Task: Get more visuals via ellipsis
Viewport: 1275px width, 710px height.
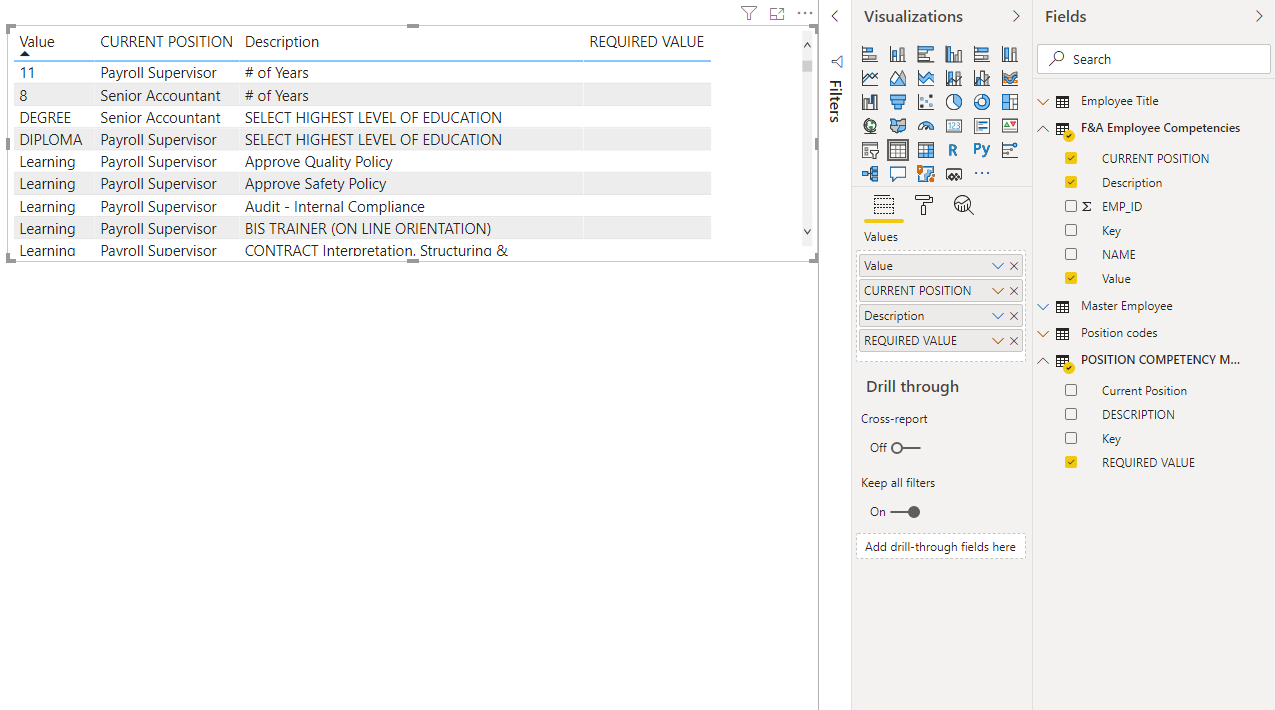Action: click(x=982, y=173)
